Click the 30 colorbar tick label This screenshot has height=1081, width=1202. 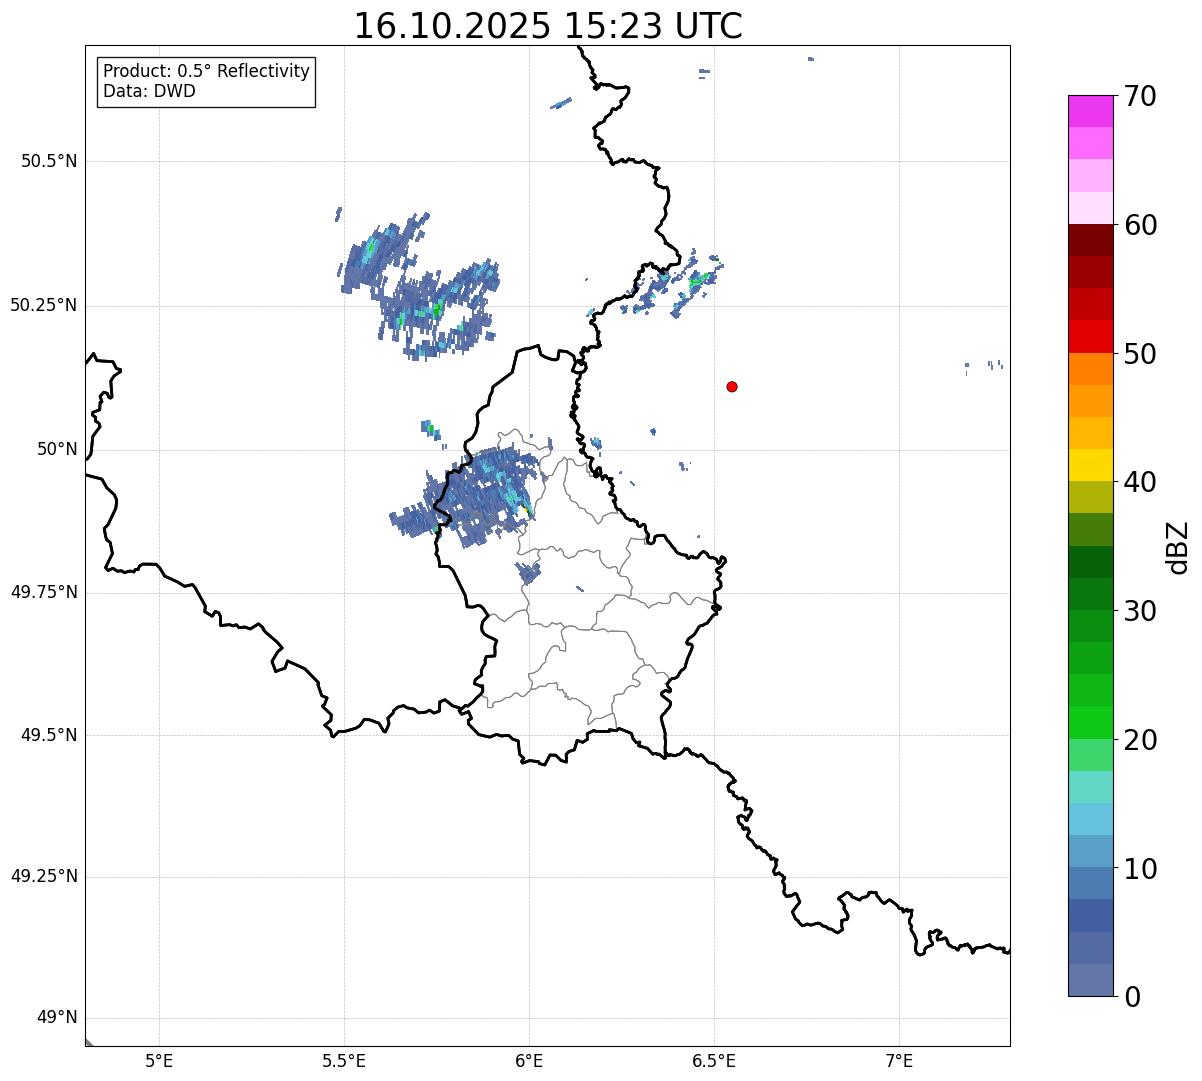pos(1140,611)
